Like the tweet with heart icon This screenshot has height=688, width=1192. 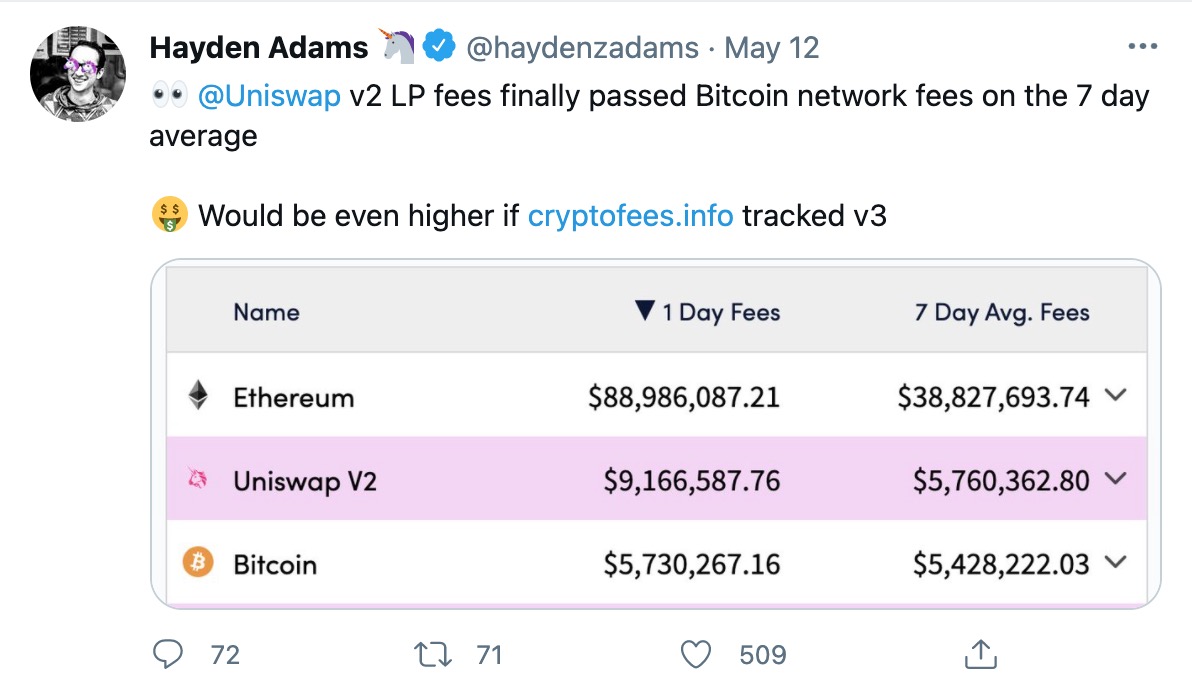pos(696,654)
